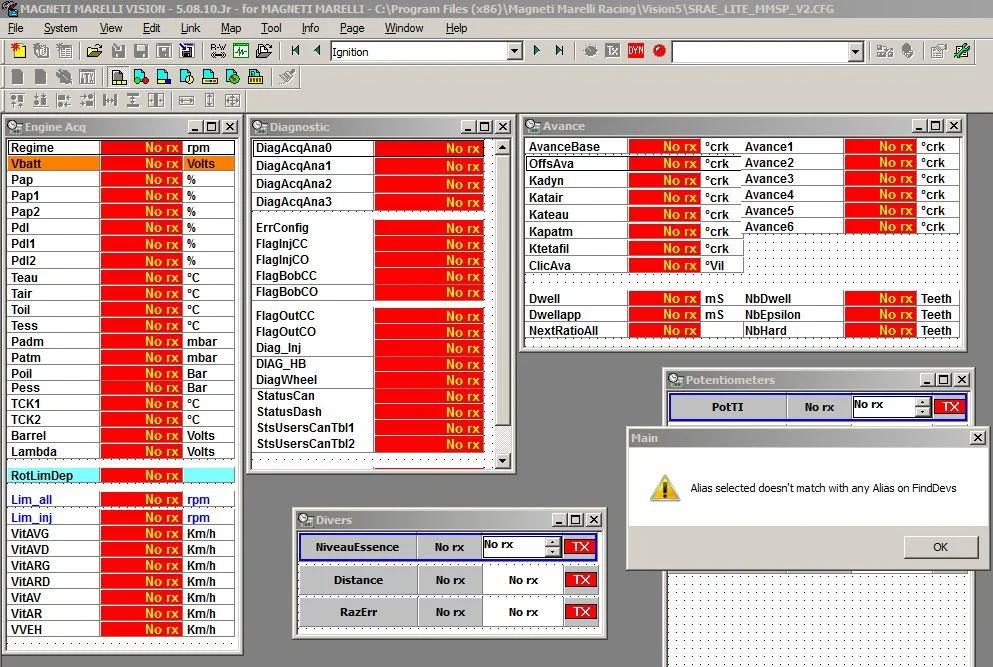Open the Map menu

(231, 28)
